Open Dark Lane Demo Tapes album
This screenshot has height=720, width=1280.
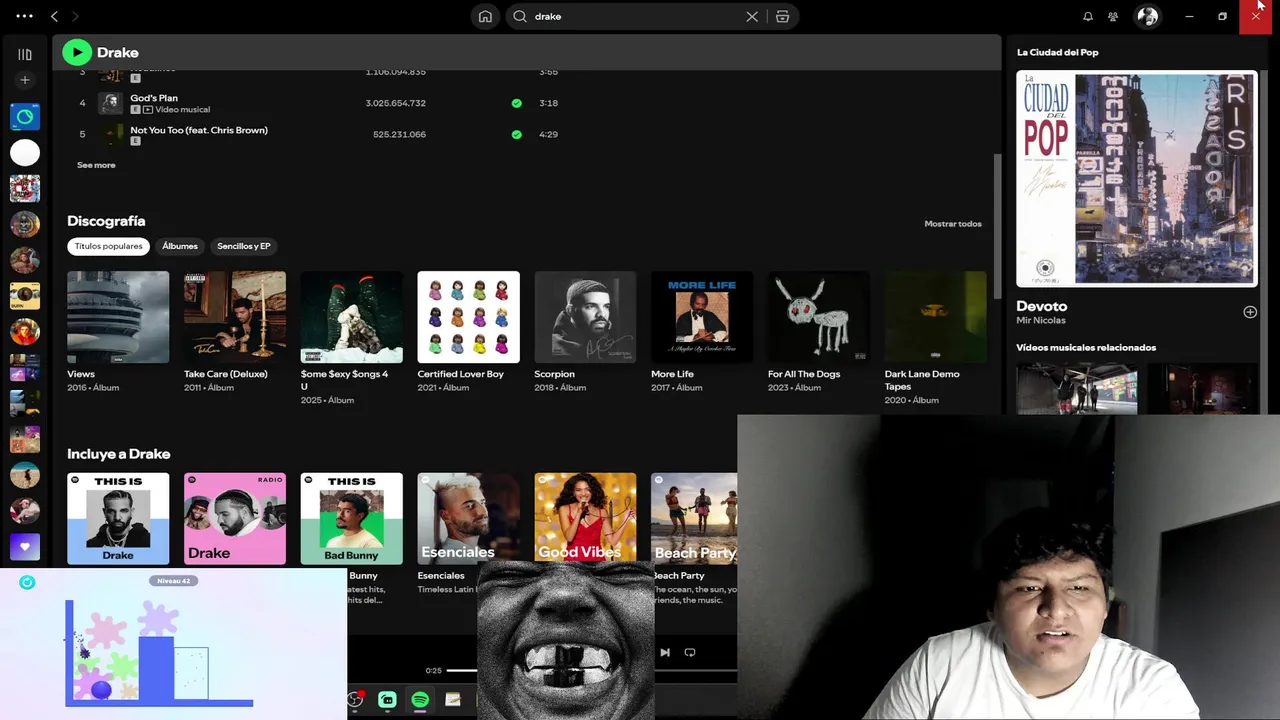click(936, 317)
